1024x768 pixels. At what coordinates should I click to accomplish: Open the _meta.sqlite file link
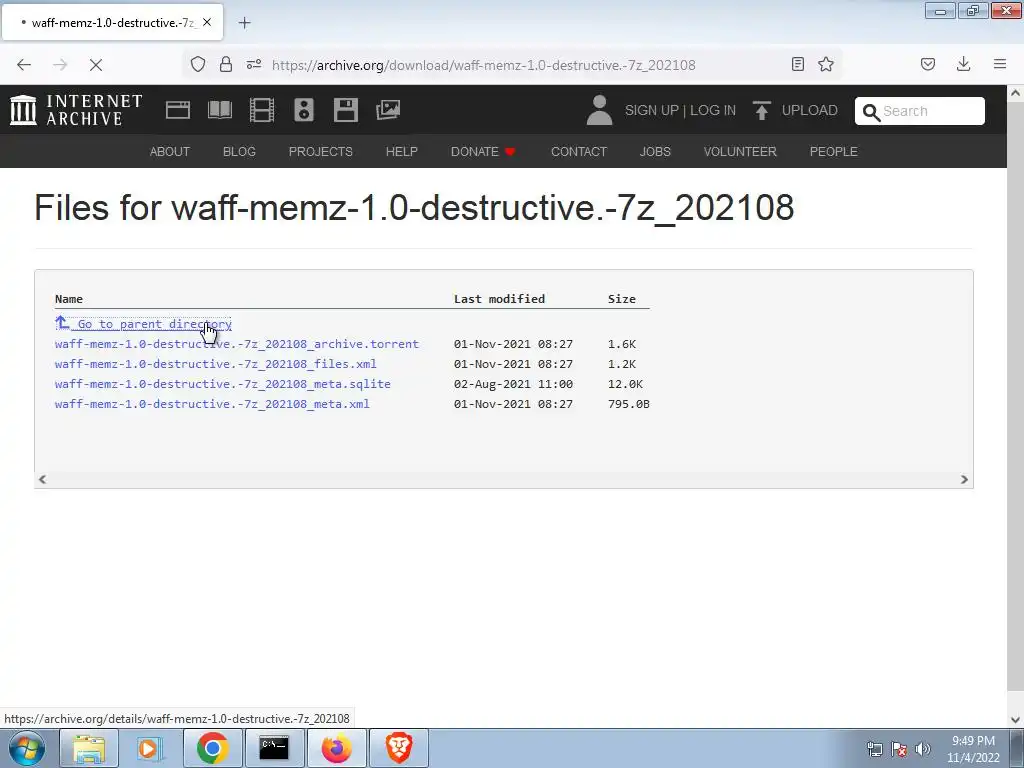(223, 384)
